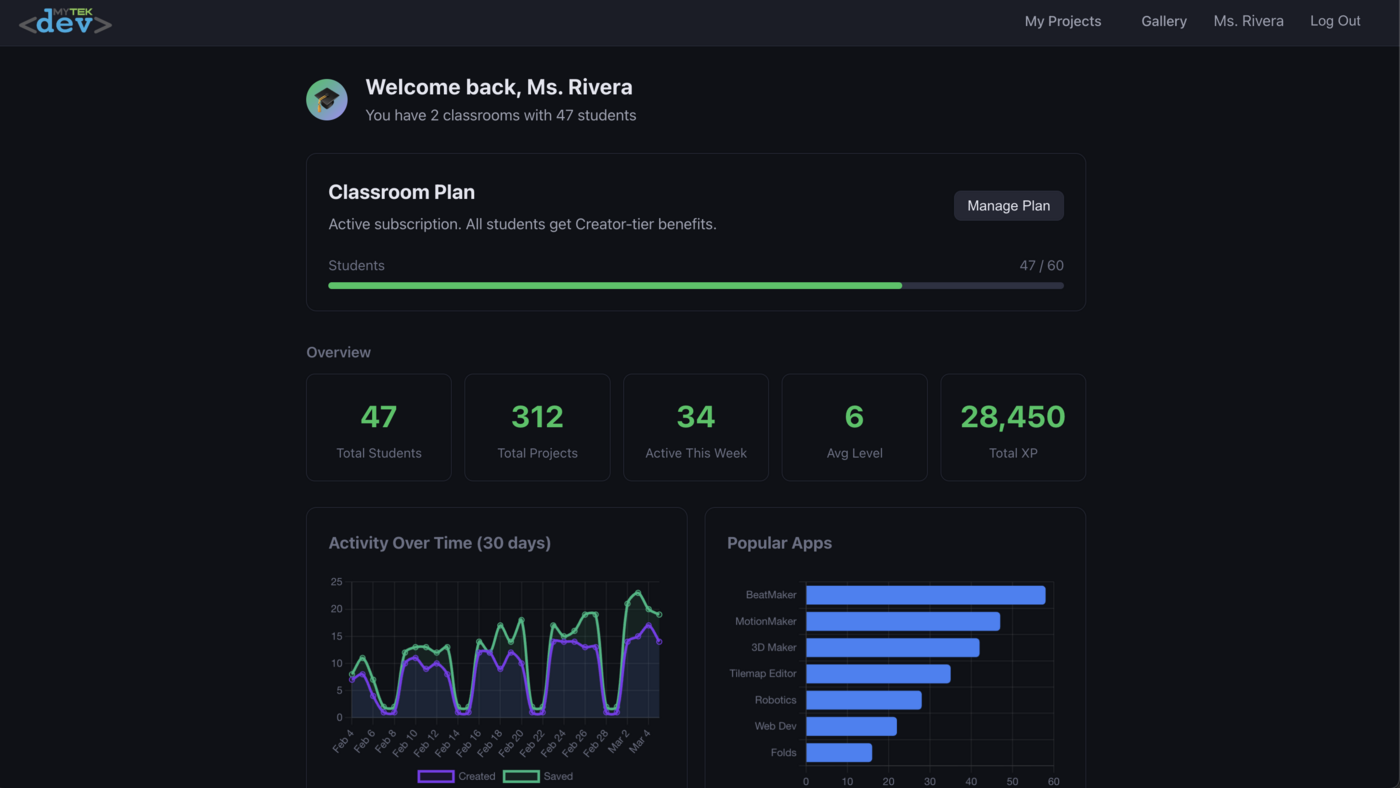The width and height of the screenshot is (1400, 788).
Task: Click the Avg Level stat card
Action: click(854, 427)
